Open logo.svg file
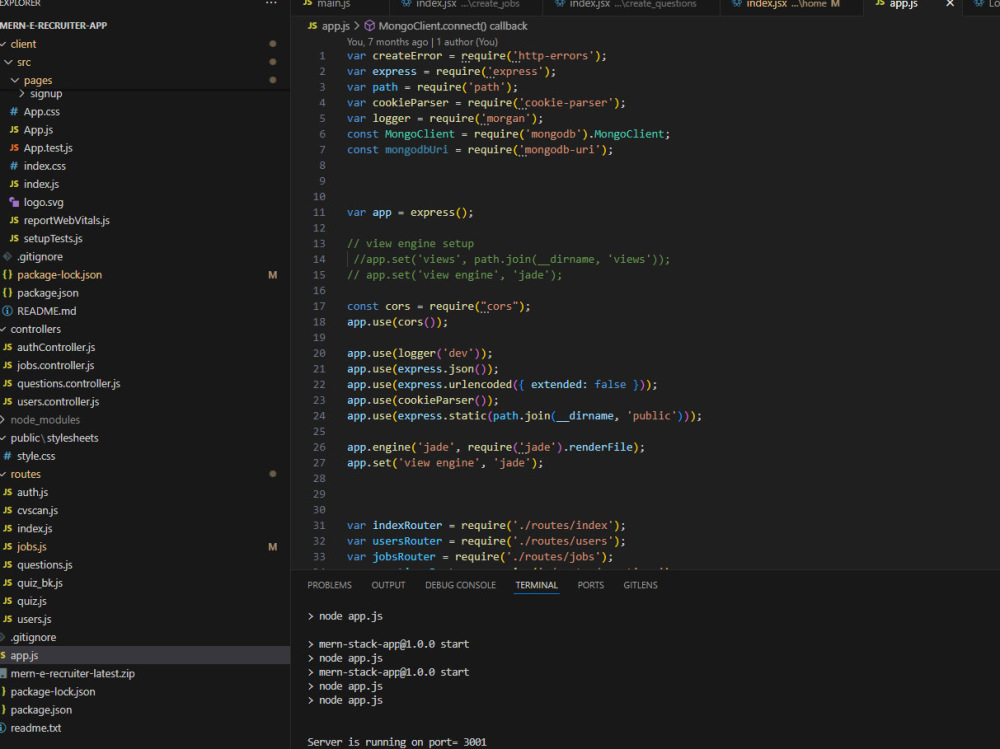The width and height of the screenshot is (1000, 749). pyautogui.click(x=43, y=202)
